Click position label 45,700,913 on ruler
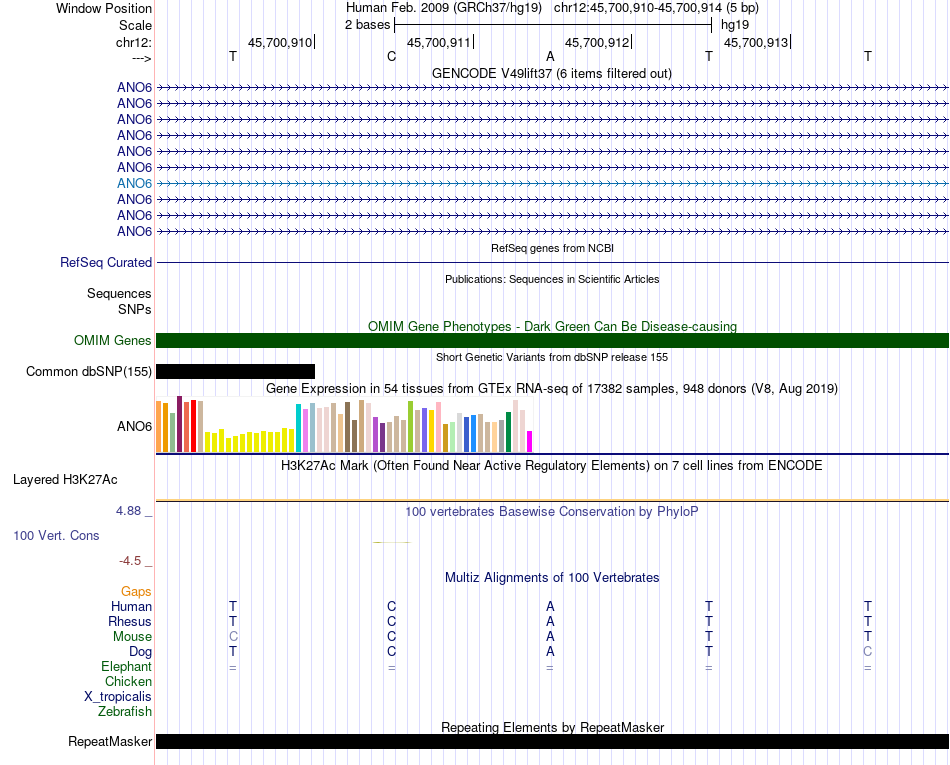This screenshot has height=765, width=950. coord(756,42)
